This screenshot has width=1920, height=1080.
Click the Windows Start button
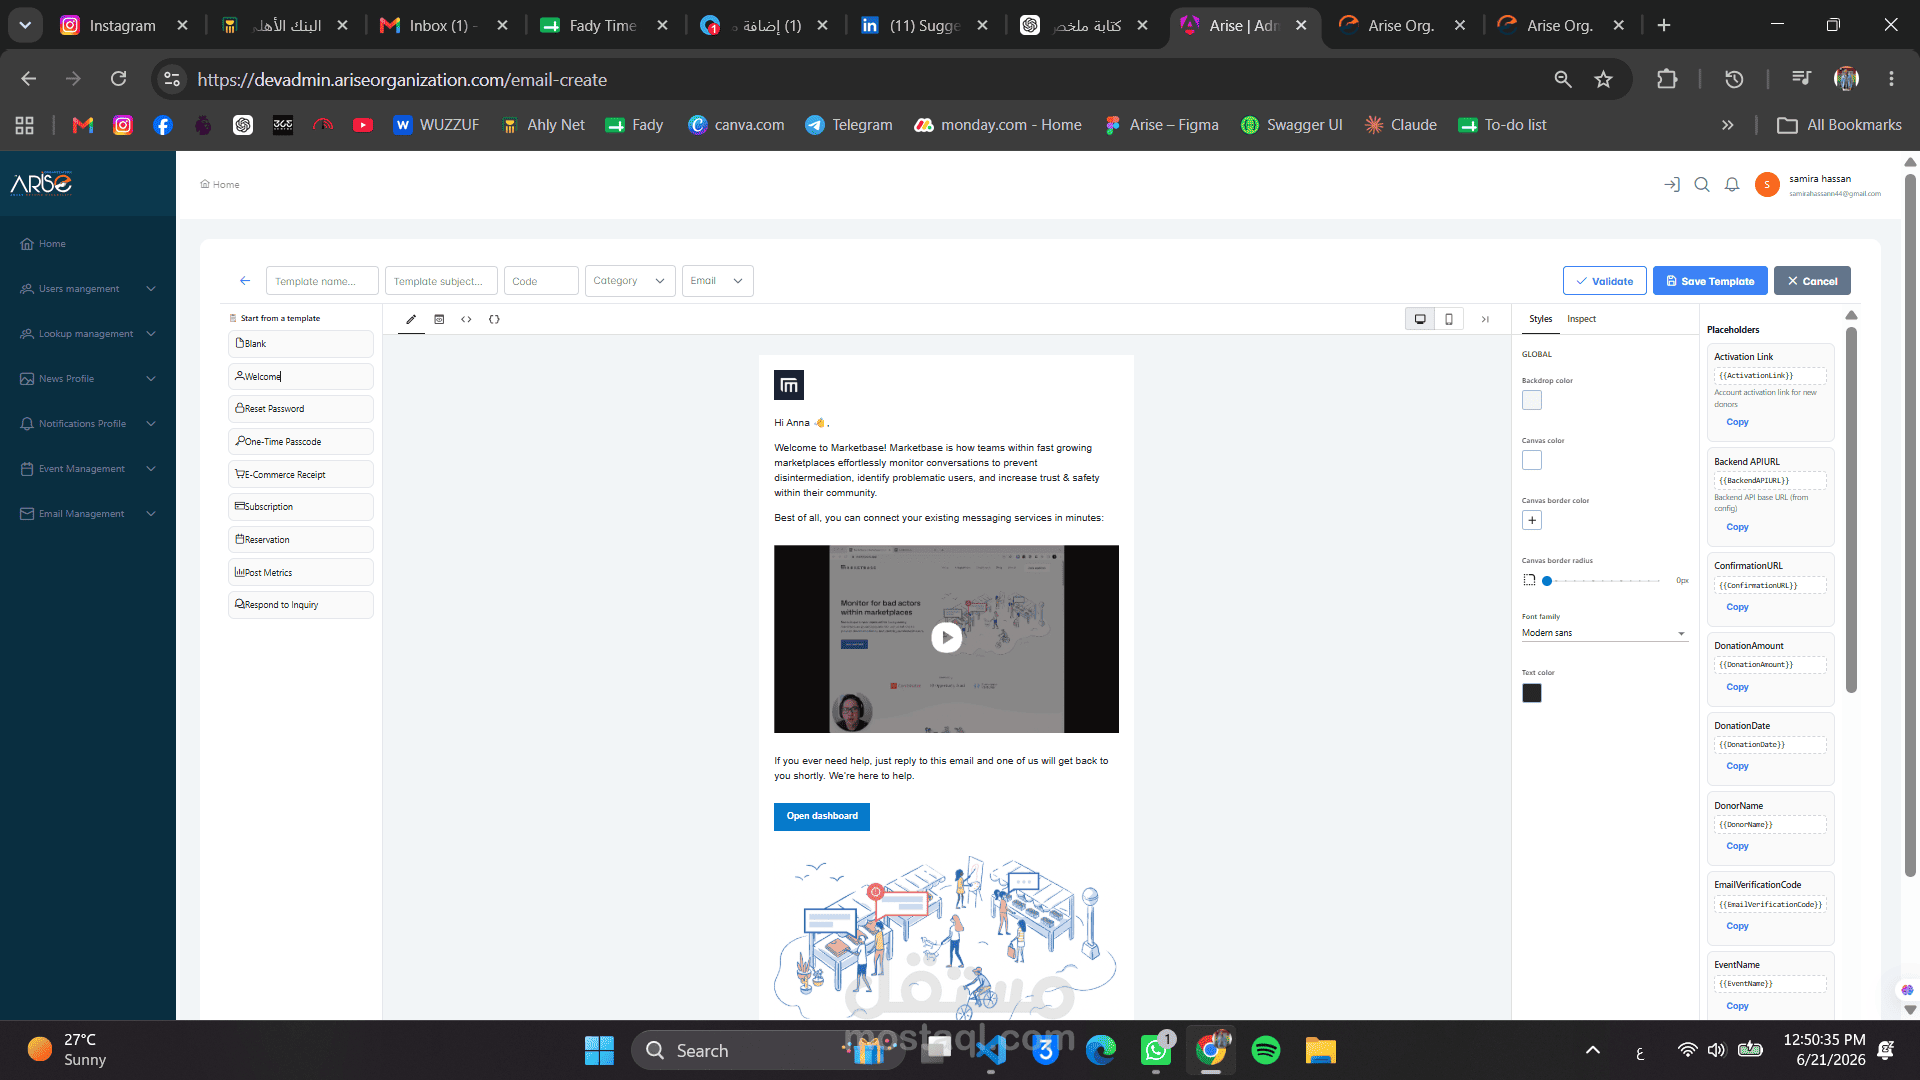599,1050
